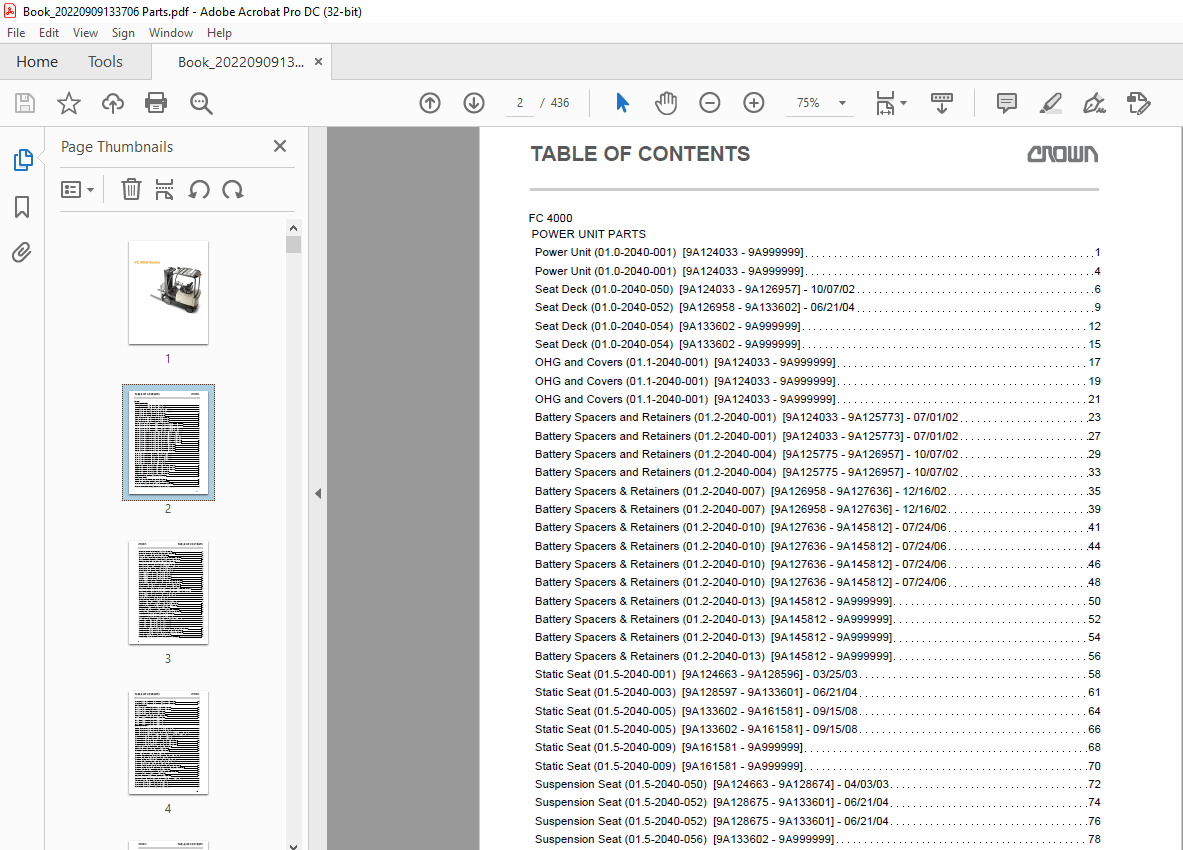Select page 3 thumbnail

[x=168, y=593]
